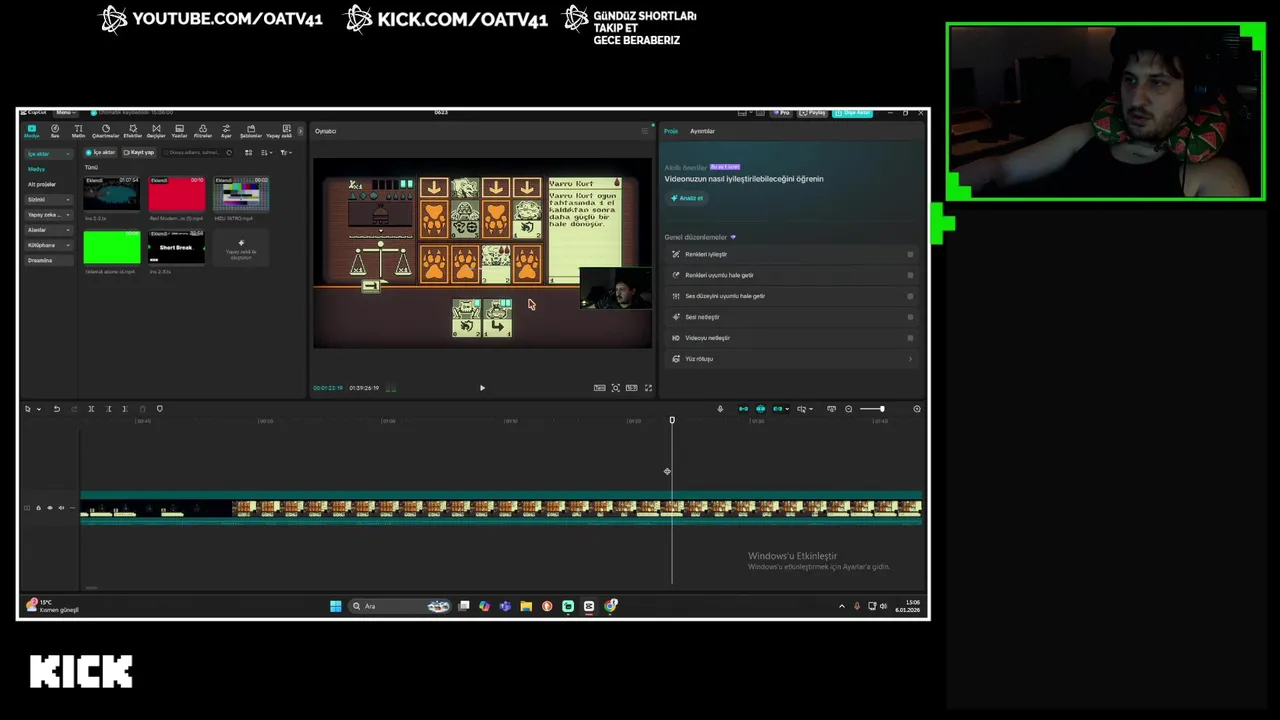Adjust the timeline zoom slider
Viewport: 1280px width, 720px height.
(872, 409)
